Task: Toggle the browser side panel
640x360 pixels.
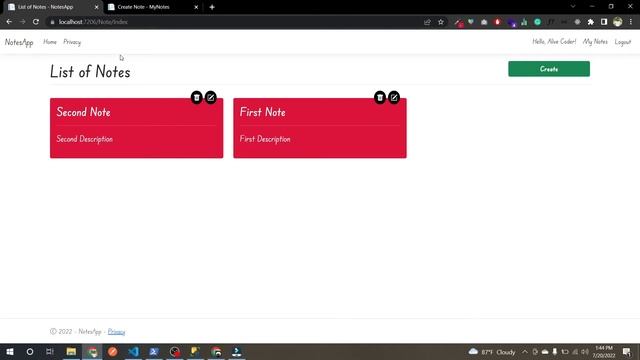Action: pyautogui.click(x=604, y=22)
